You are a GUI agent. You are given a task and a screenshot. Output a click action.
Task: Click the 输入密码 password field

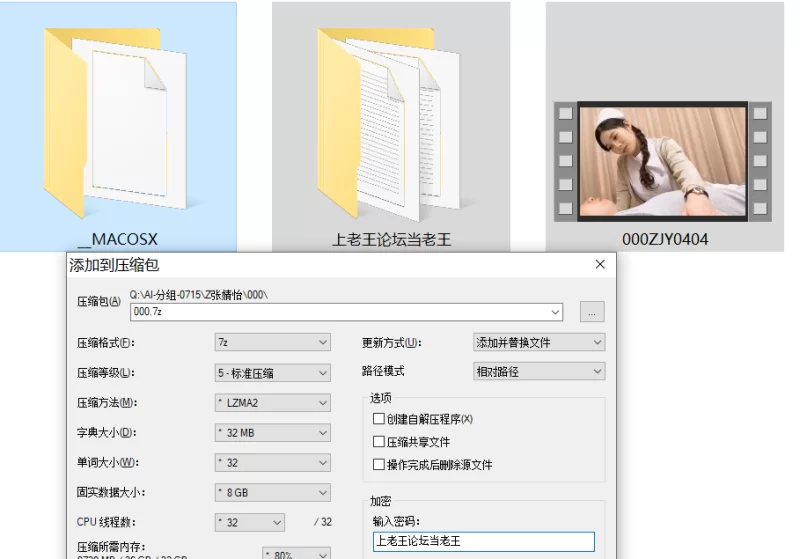tap(484, 542)
